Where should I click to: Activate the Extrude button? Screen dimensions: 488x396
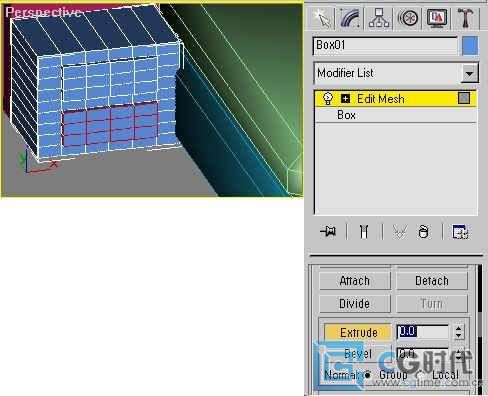pyautogui.click(x=358, y=332)
